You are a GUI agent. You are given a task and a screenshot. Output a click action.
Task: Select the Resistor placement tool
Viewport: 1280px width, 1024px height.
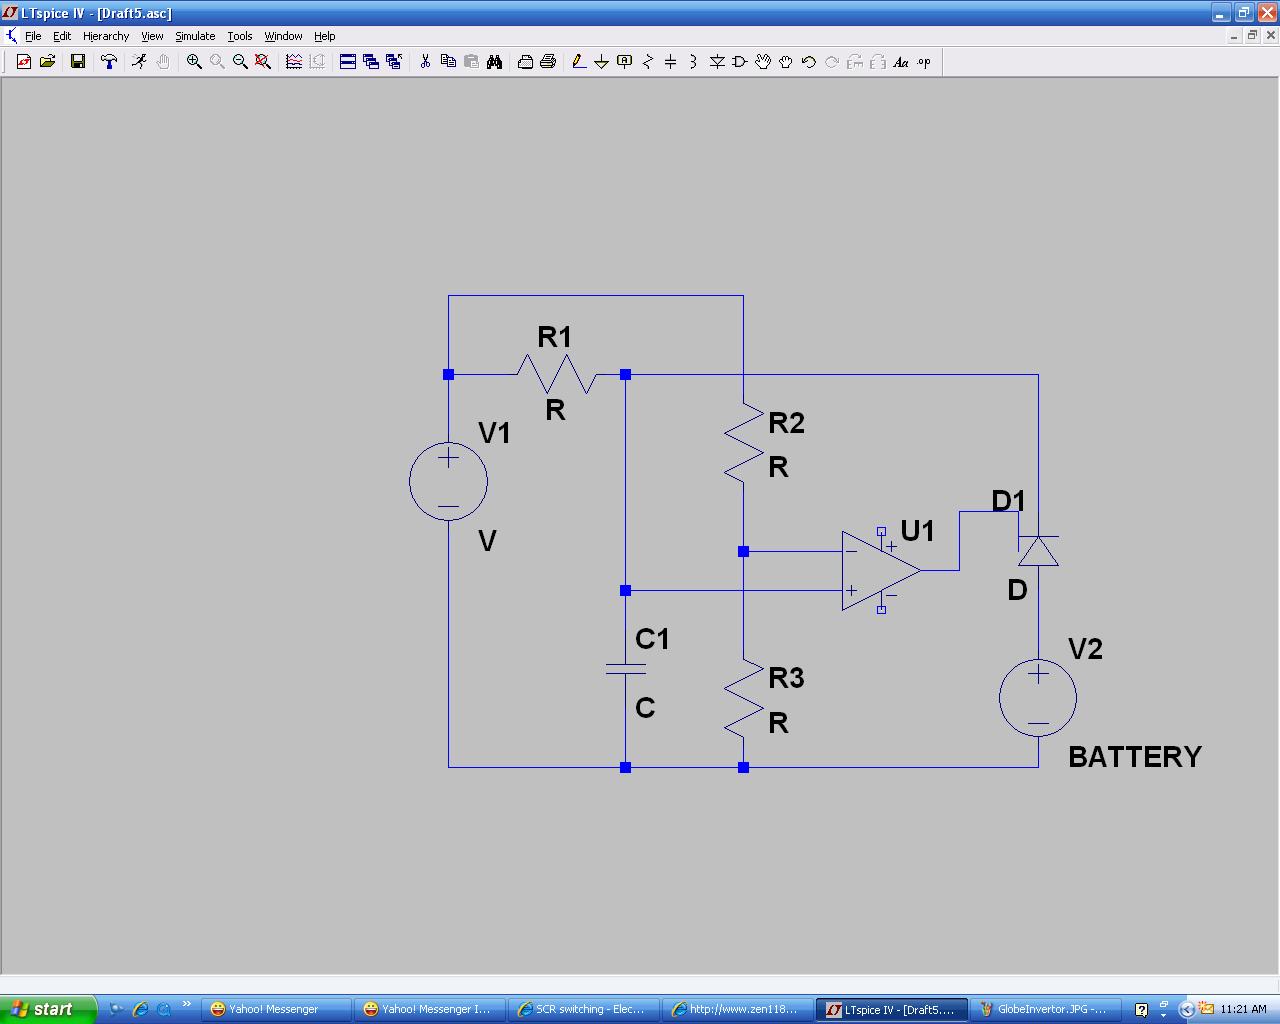tap(648, 62)
